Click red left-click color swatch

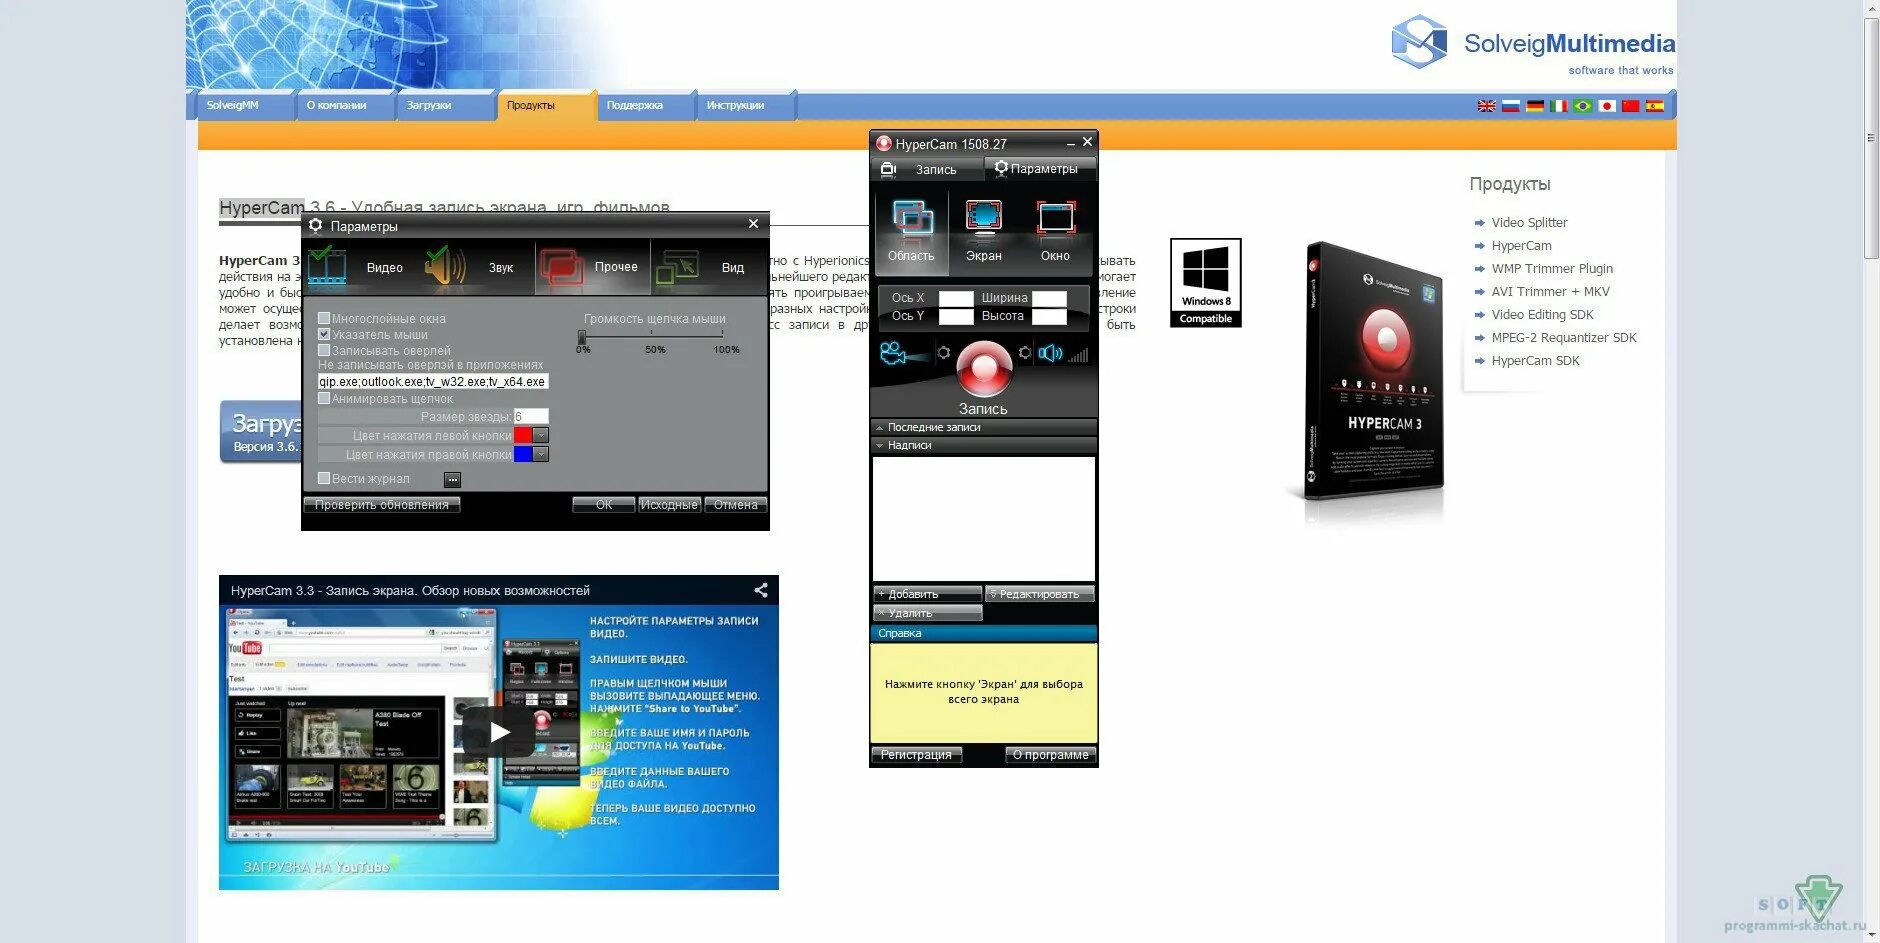(x=523, y=435)
